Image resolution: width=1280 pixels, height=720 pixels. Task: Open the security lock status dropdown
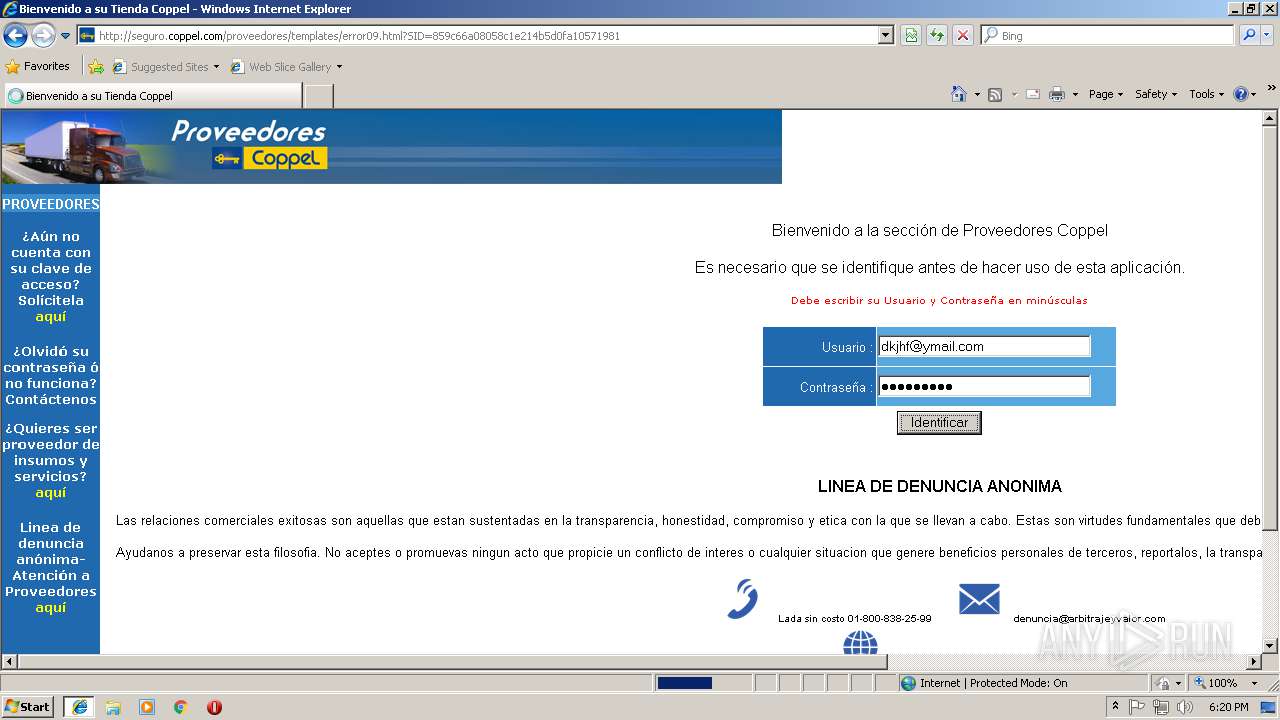(1169, 683)
